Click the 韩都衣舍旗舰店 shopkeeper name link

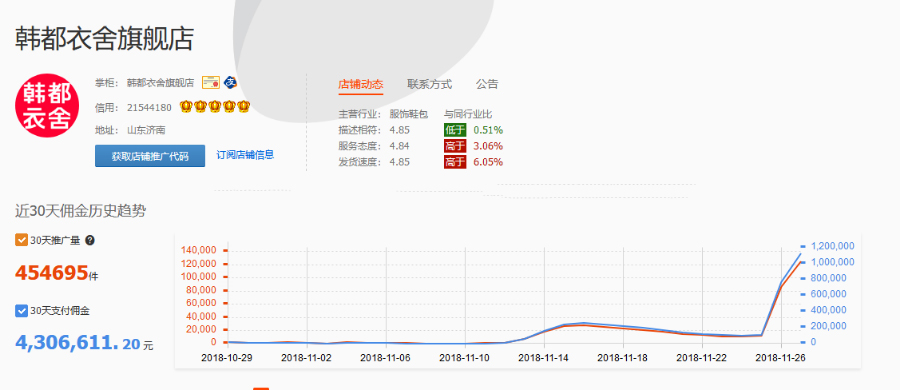pos(160,83)
